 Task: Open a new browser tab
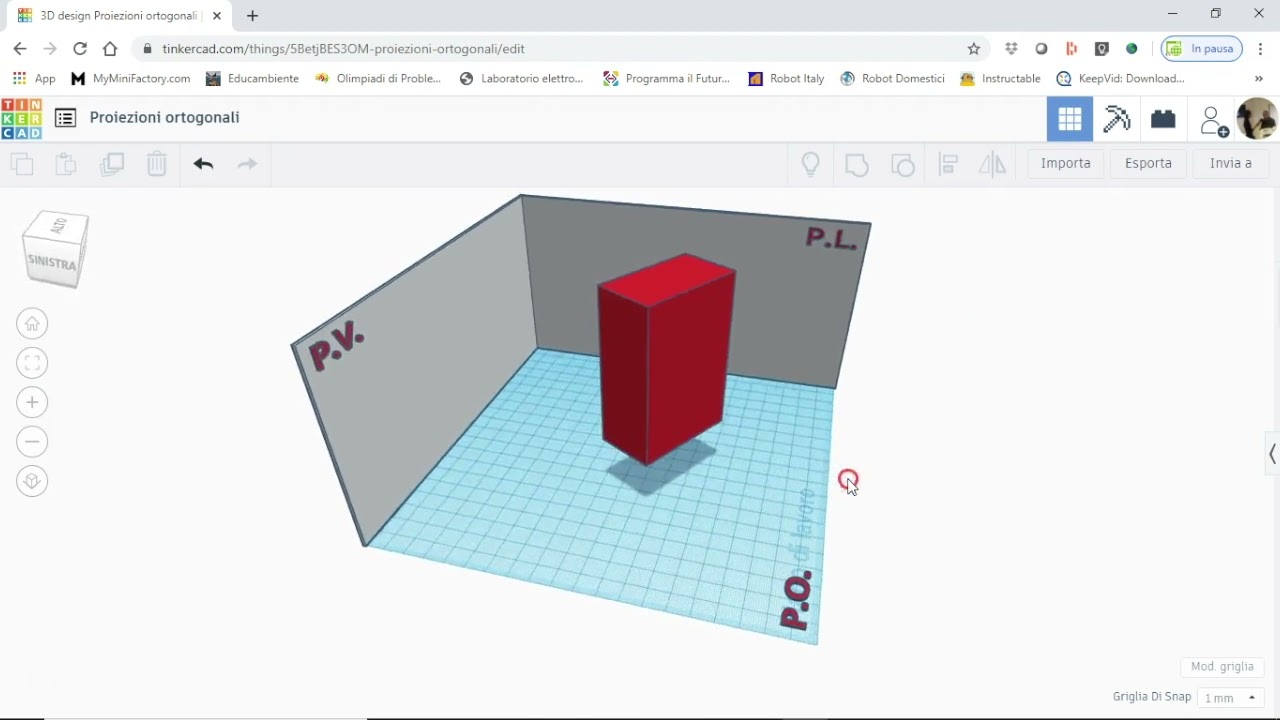click(252, 16)
